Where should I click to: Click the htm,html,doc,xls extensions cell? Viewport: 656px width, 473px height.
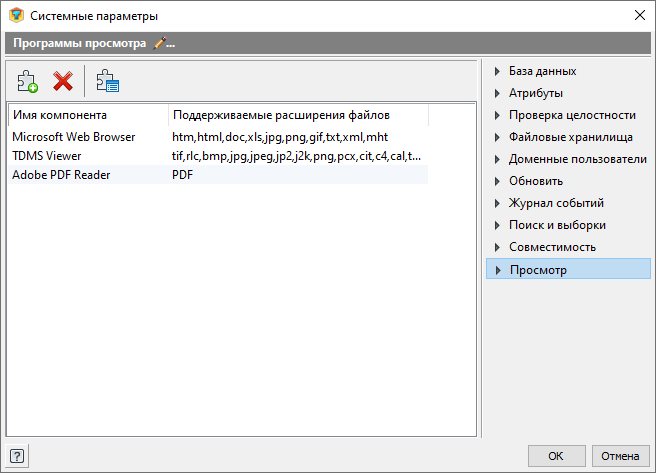tap(280, 137)
